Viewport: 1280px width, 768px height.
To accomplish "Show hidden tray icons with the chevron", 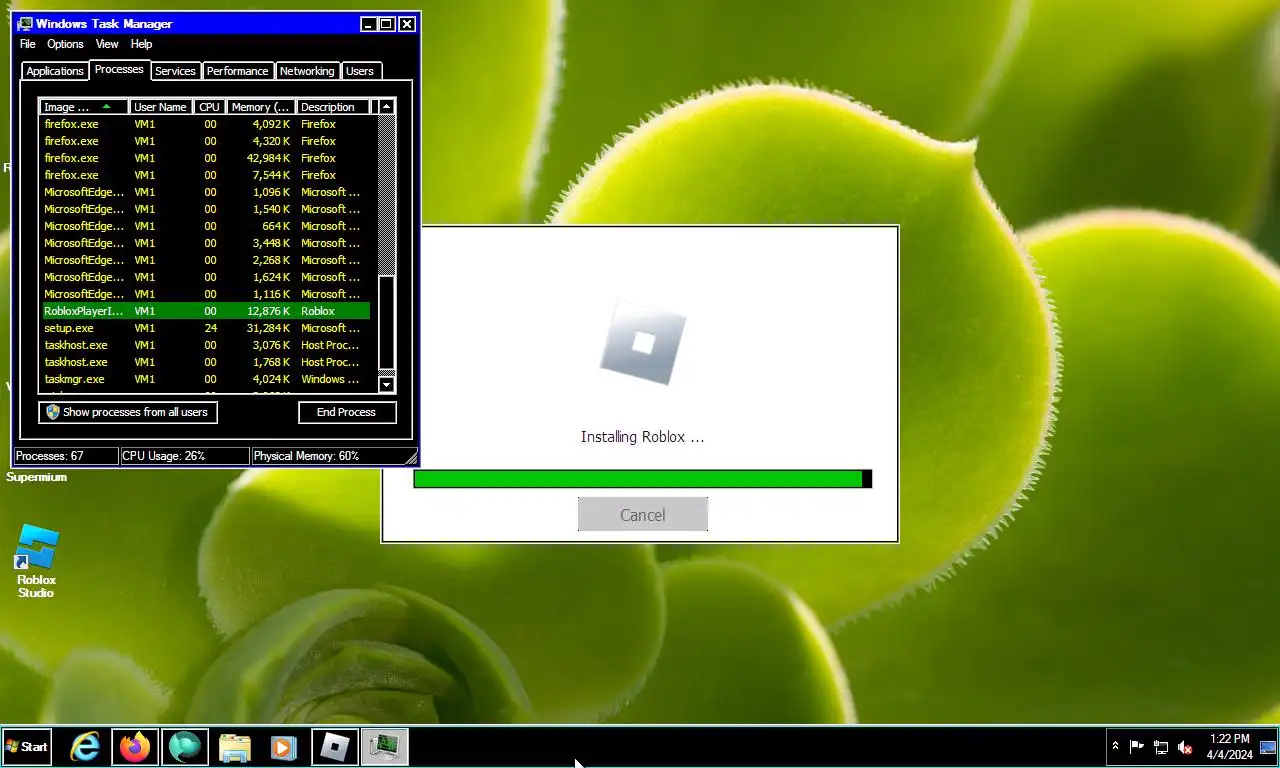I will tap(1116, 747).
